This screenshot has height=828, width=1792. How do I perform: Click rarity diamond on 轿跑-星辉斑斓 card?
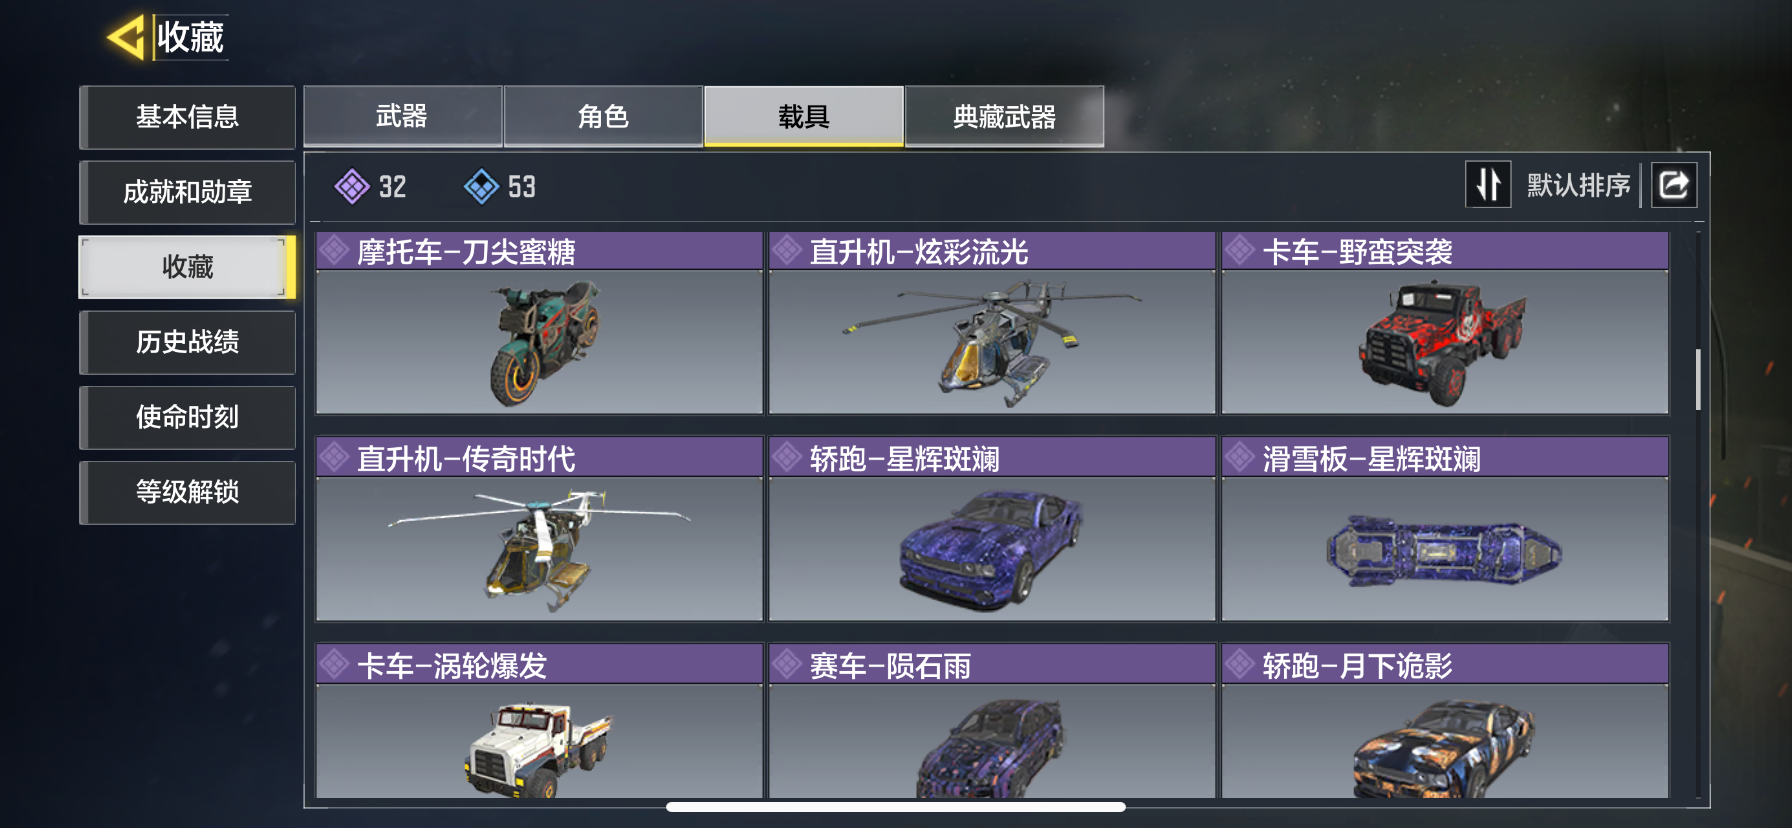click(x=787, y=457)
